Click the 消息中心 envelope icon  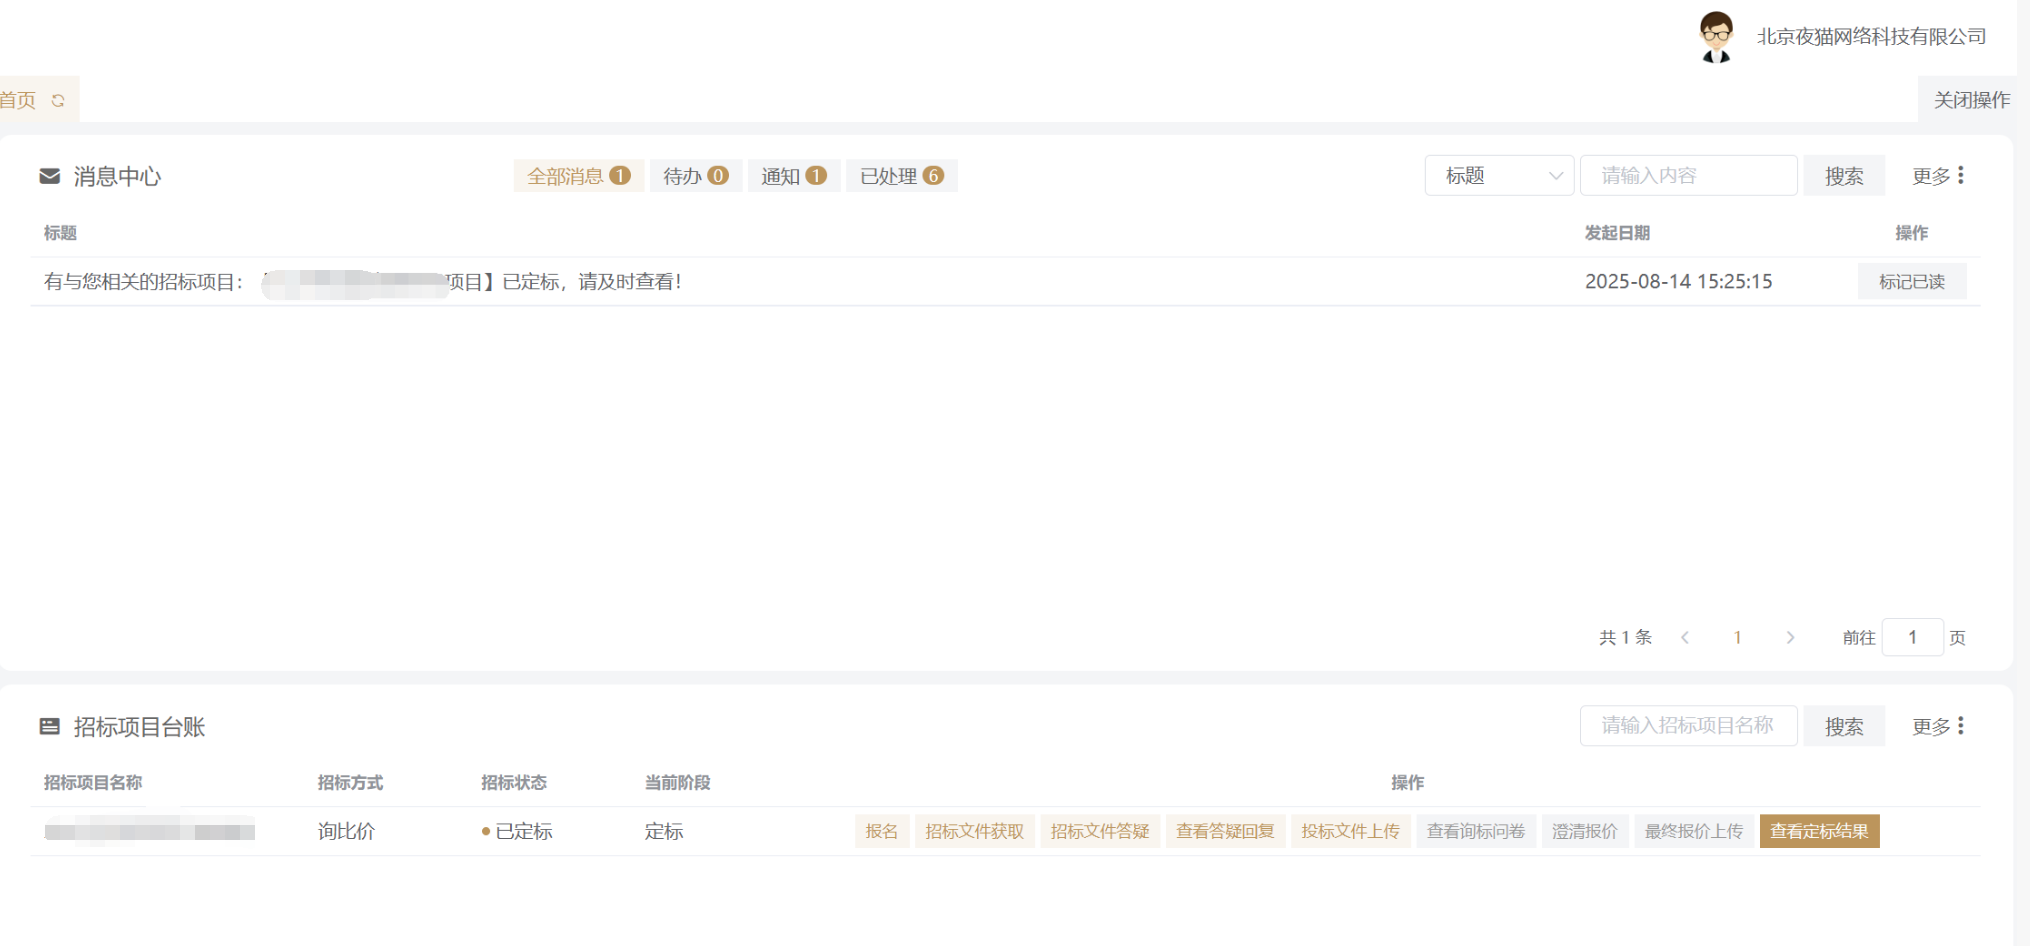(49, 176)
